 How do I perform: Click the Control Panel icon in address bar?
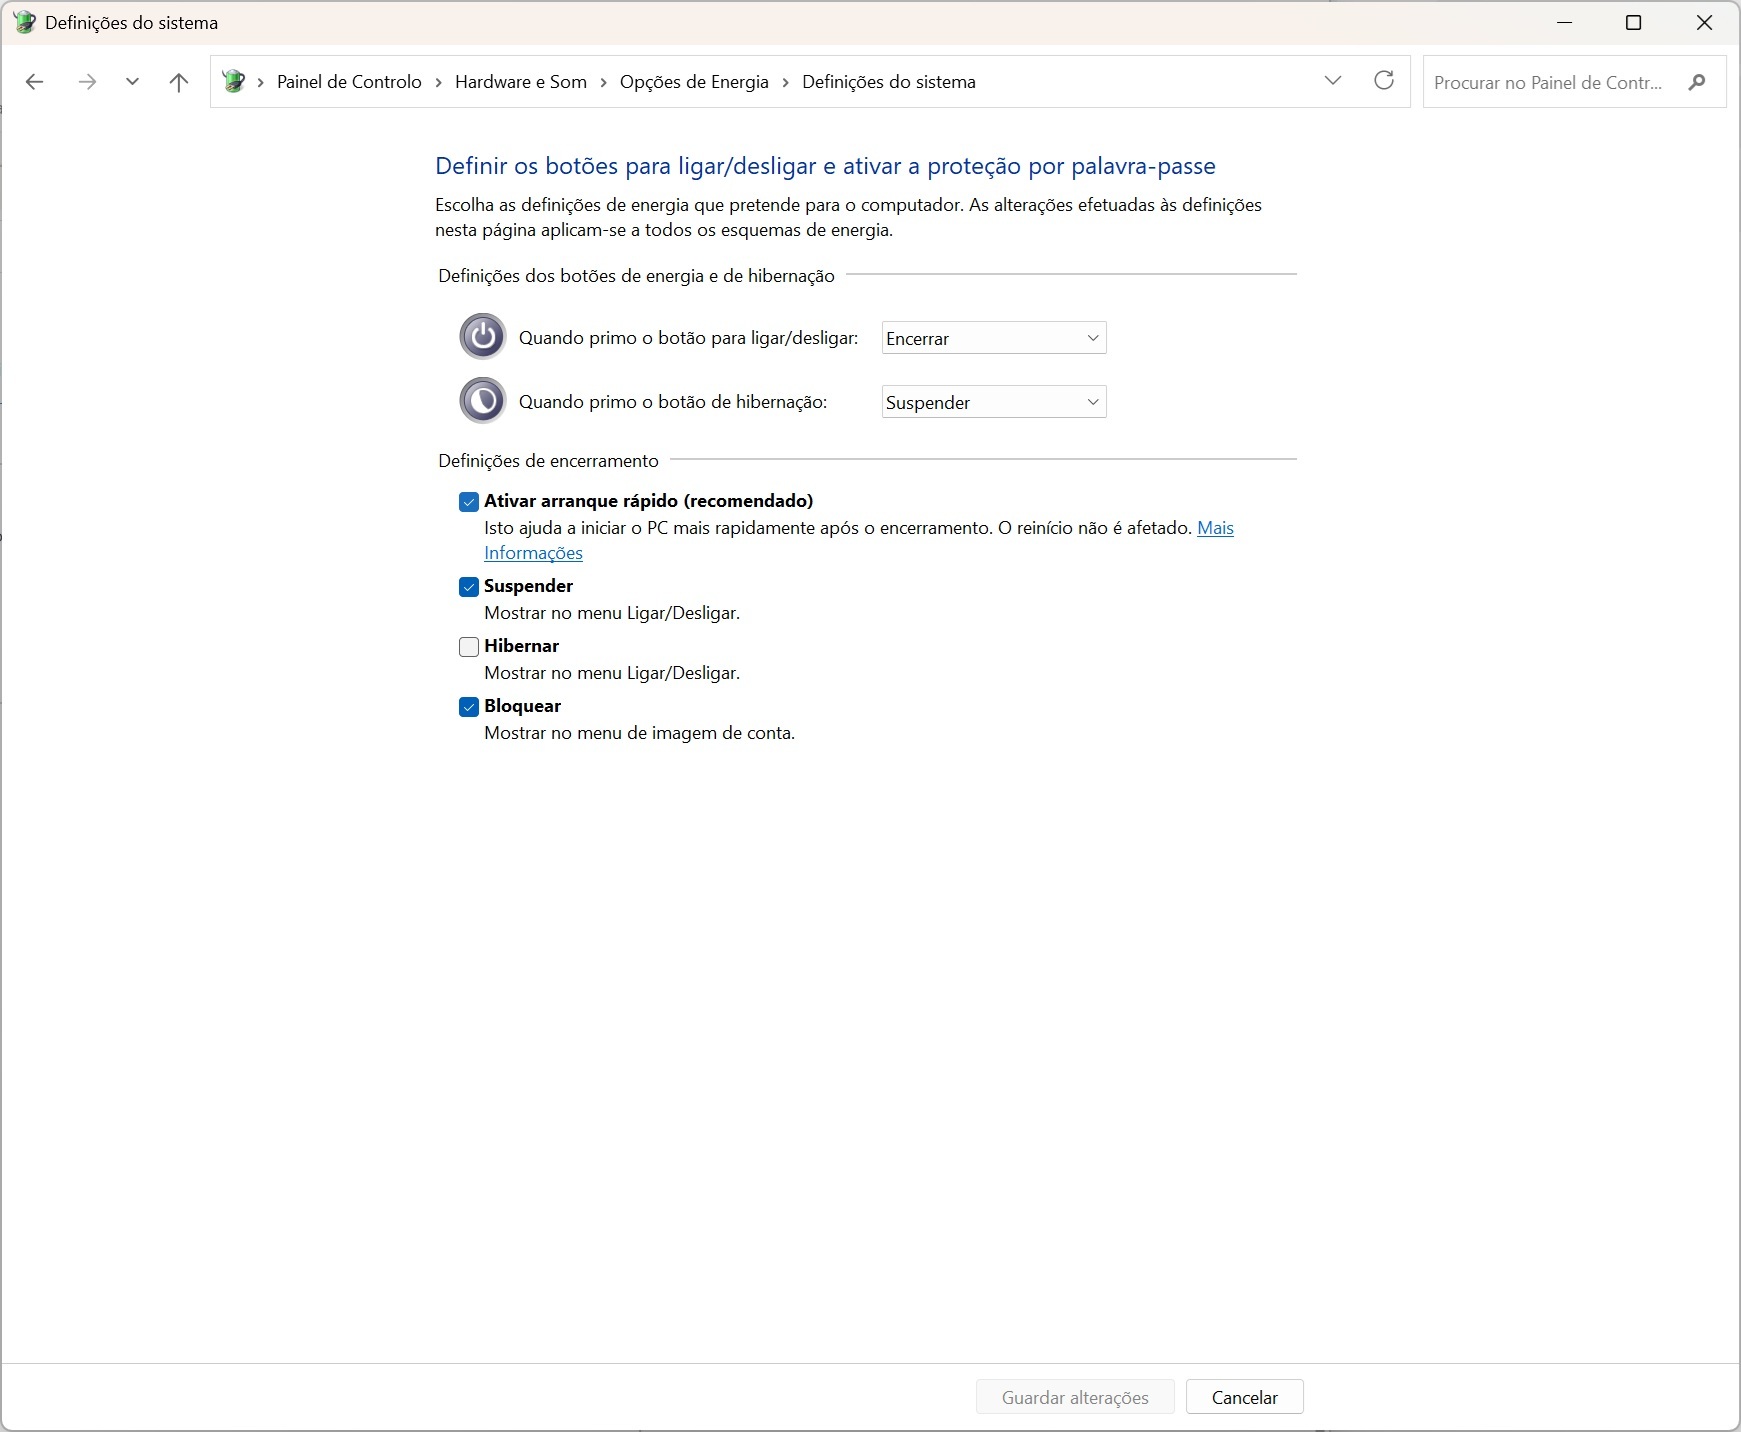[x=234, y=82]
